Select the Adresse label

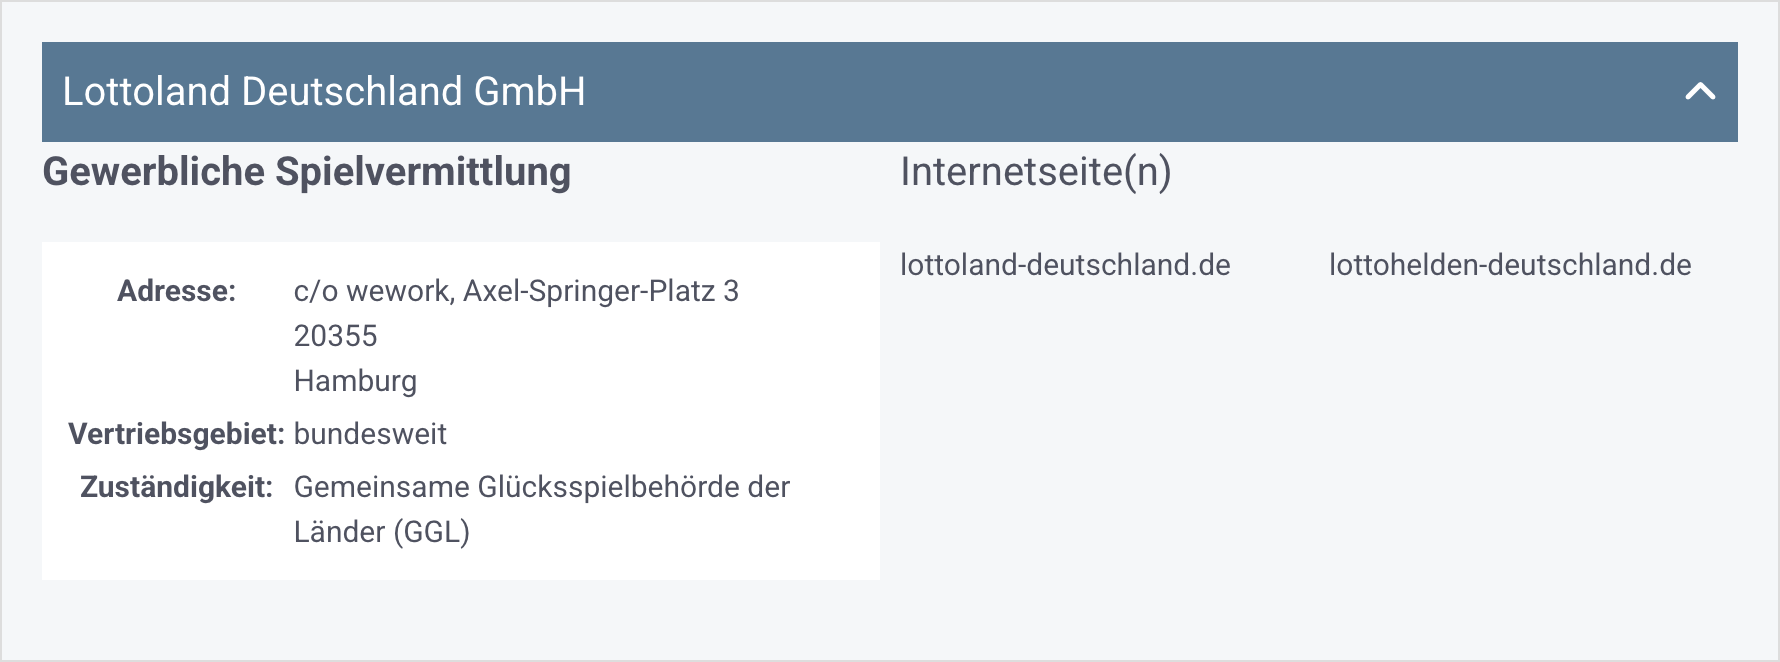tap(177, 292)
